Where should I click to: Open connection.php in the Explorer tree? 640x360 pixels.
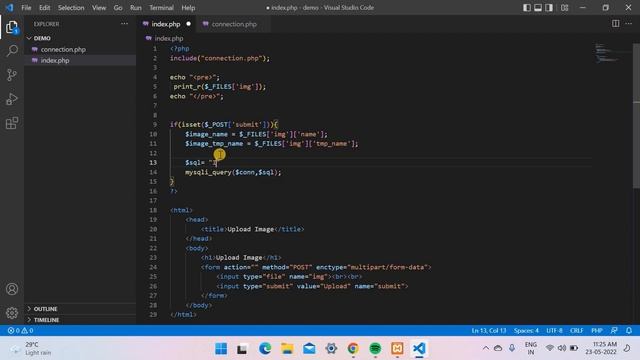tap(63, 49)
